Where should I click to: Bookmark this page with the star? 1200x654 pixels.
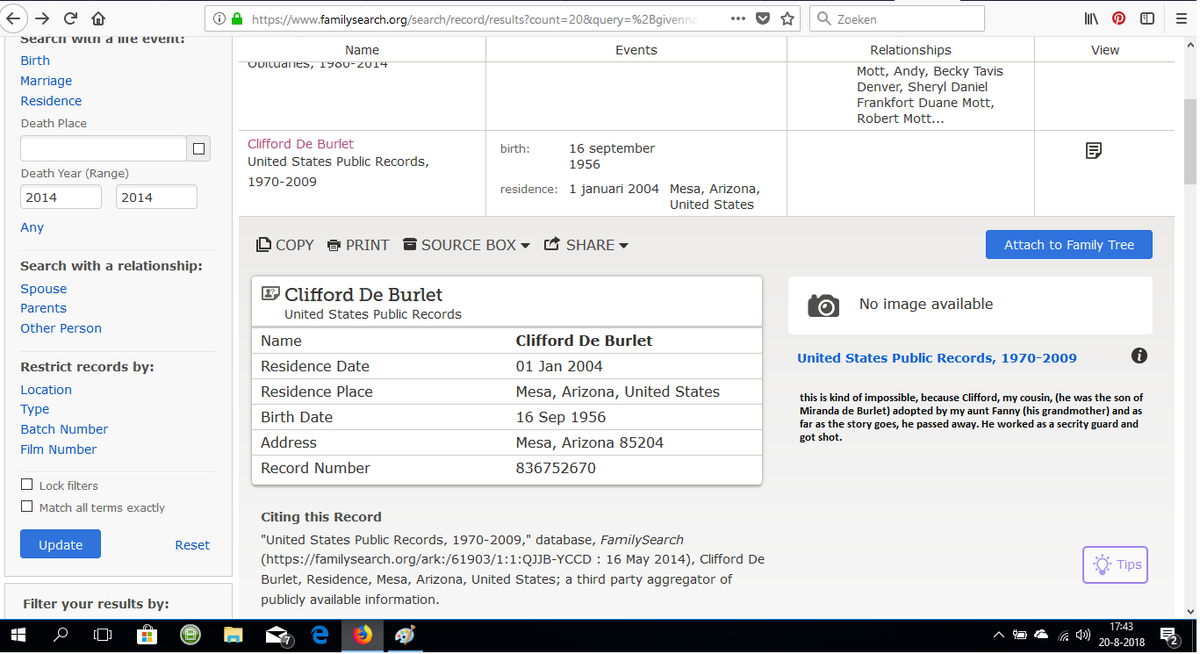pyautogui.click(x=788, y=18)
